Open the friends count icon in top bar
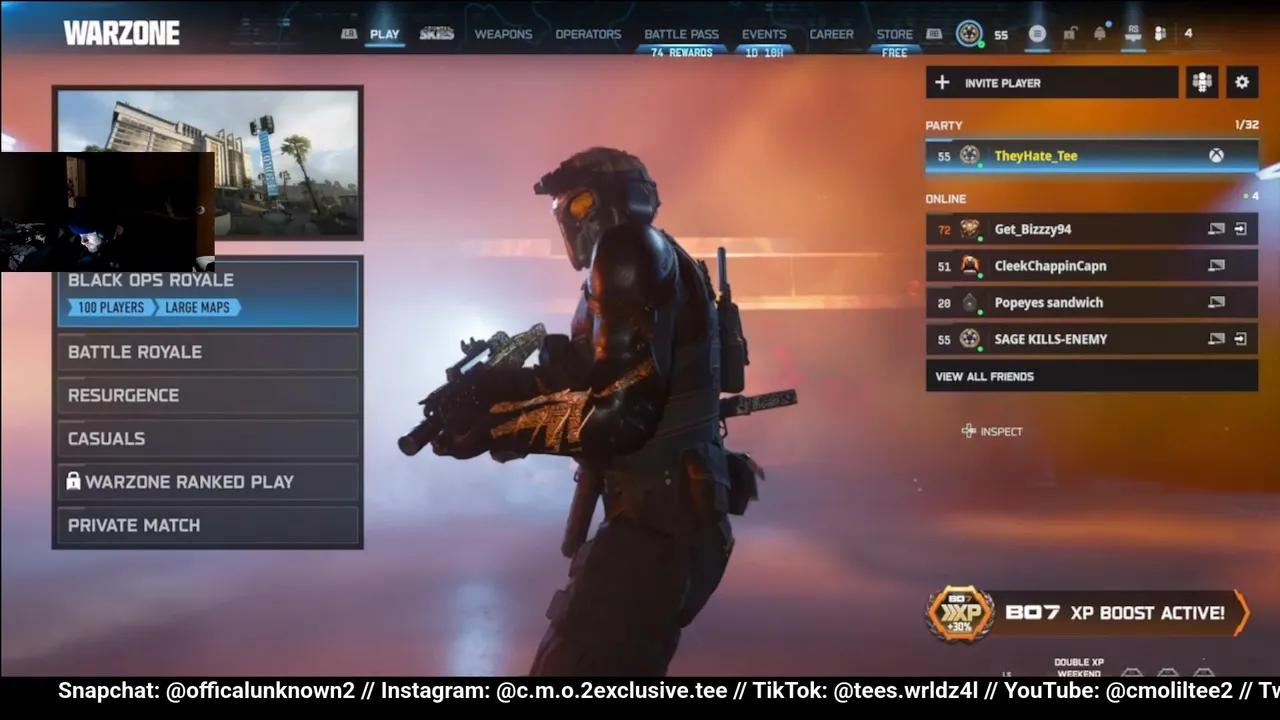The width and height of the screenshot is (1280, 720). [1160, 34]
